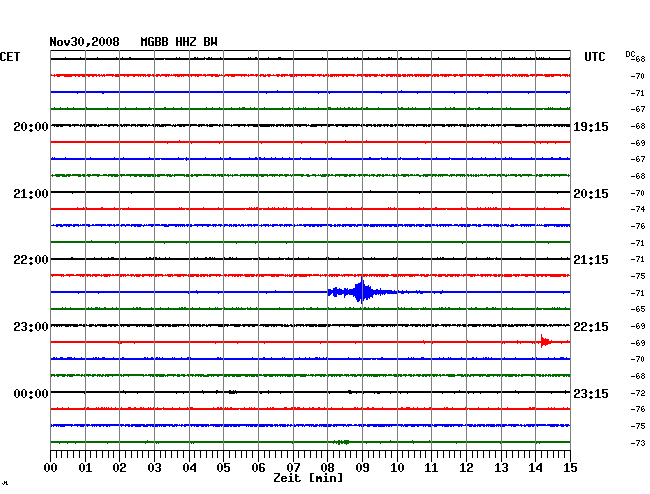
Task: Click the station code MGBB
Action: [x=154, y=42]
